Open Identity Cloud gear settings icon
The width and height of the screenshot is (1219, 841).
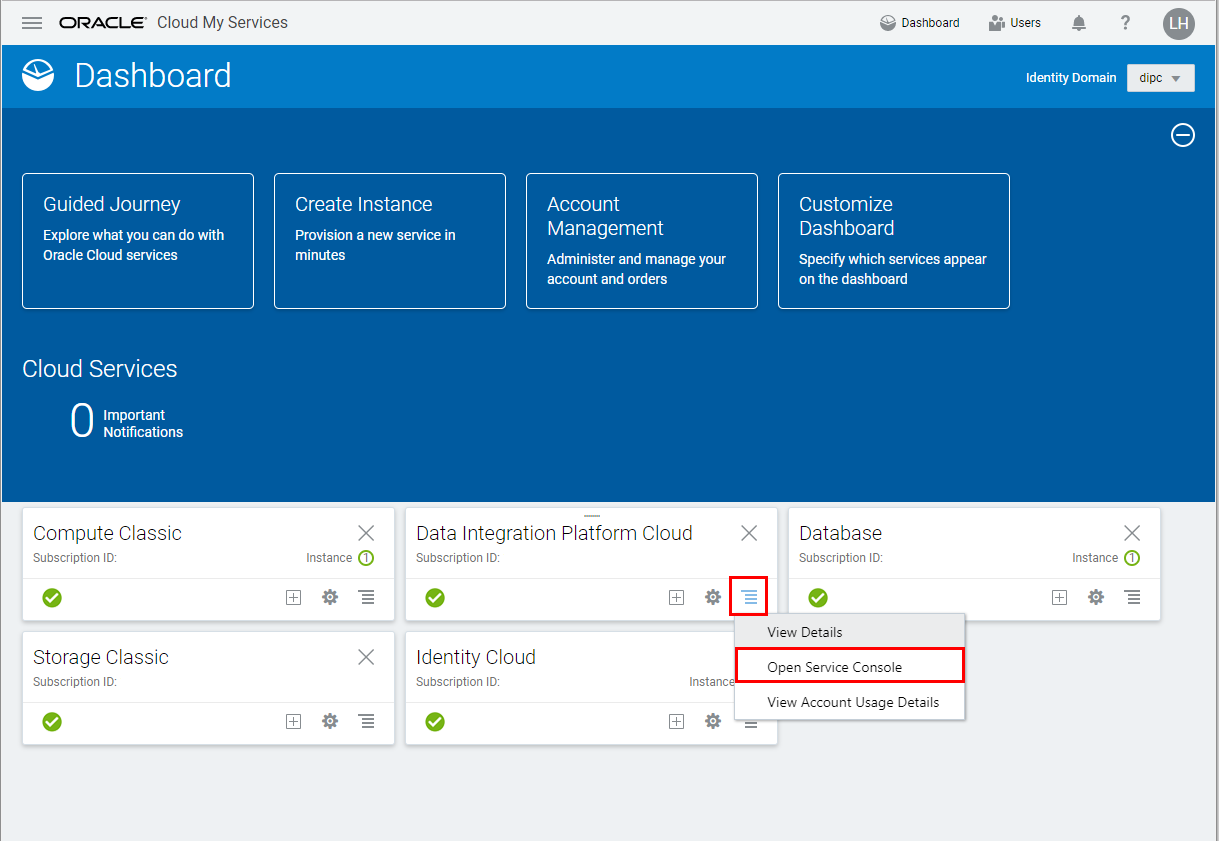[x=713, y=721]
